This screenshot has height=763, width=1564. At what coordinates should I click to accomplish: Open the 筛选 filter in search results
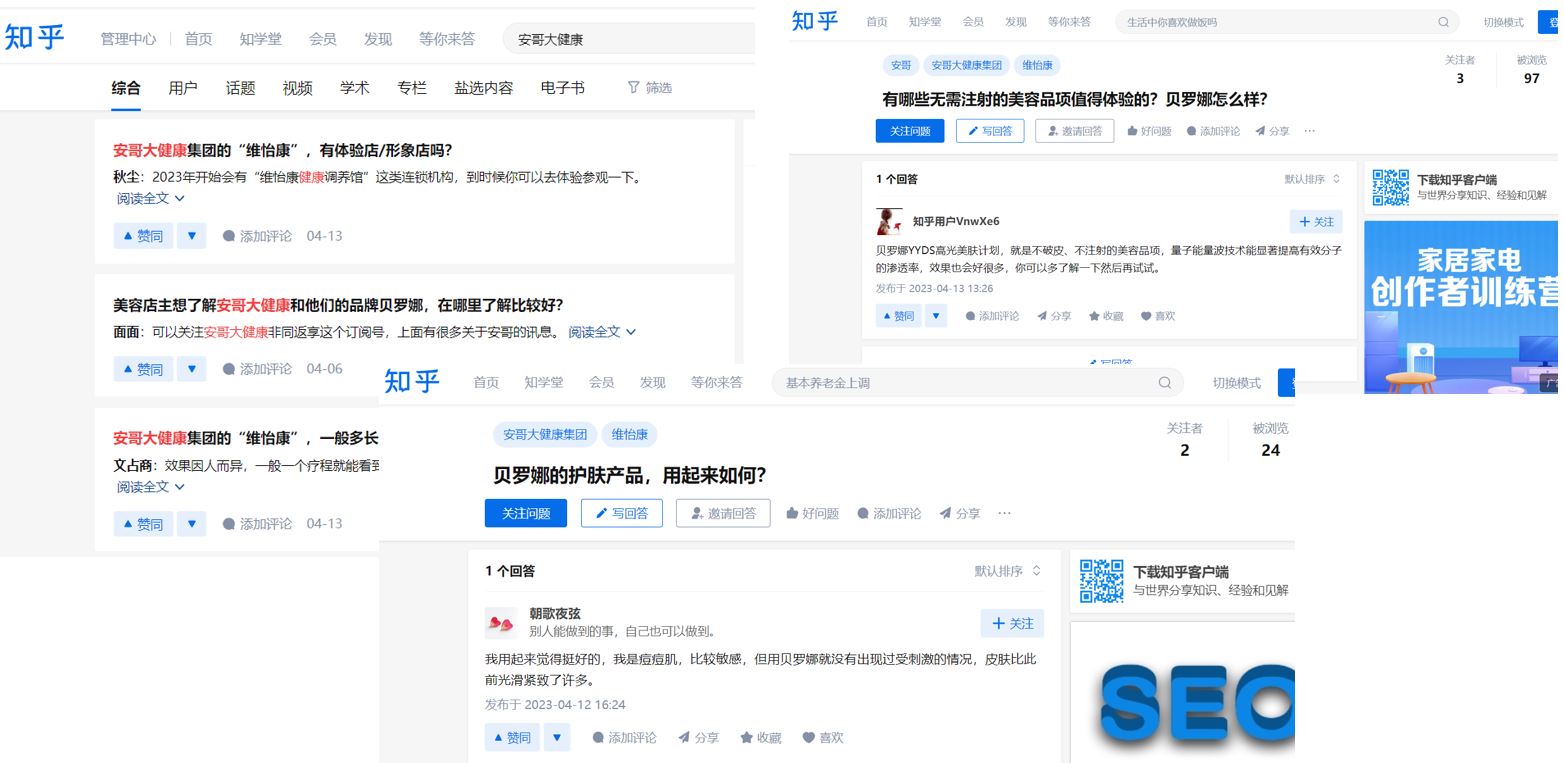649,88
